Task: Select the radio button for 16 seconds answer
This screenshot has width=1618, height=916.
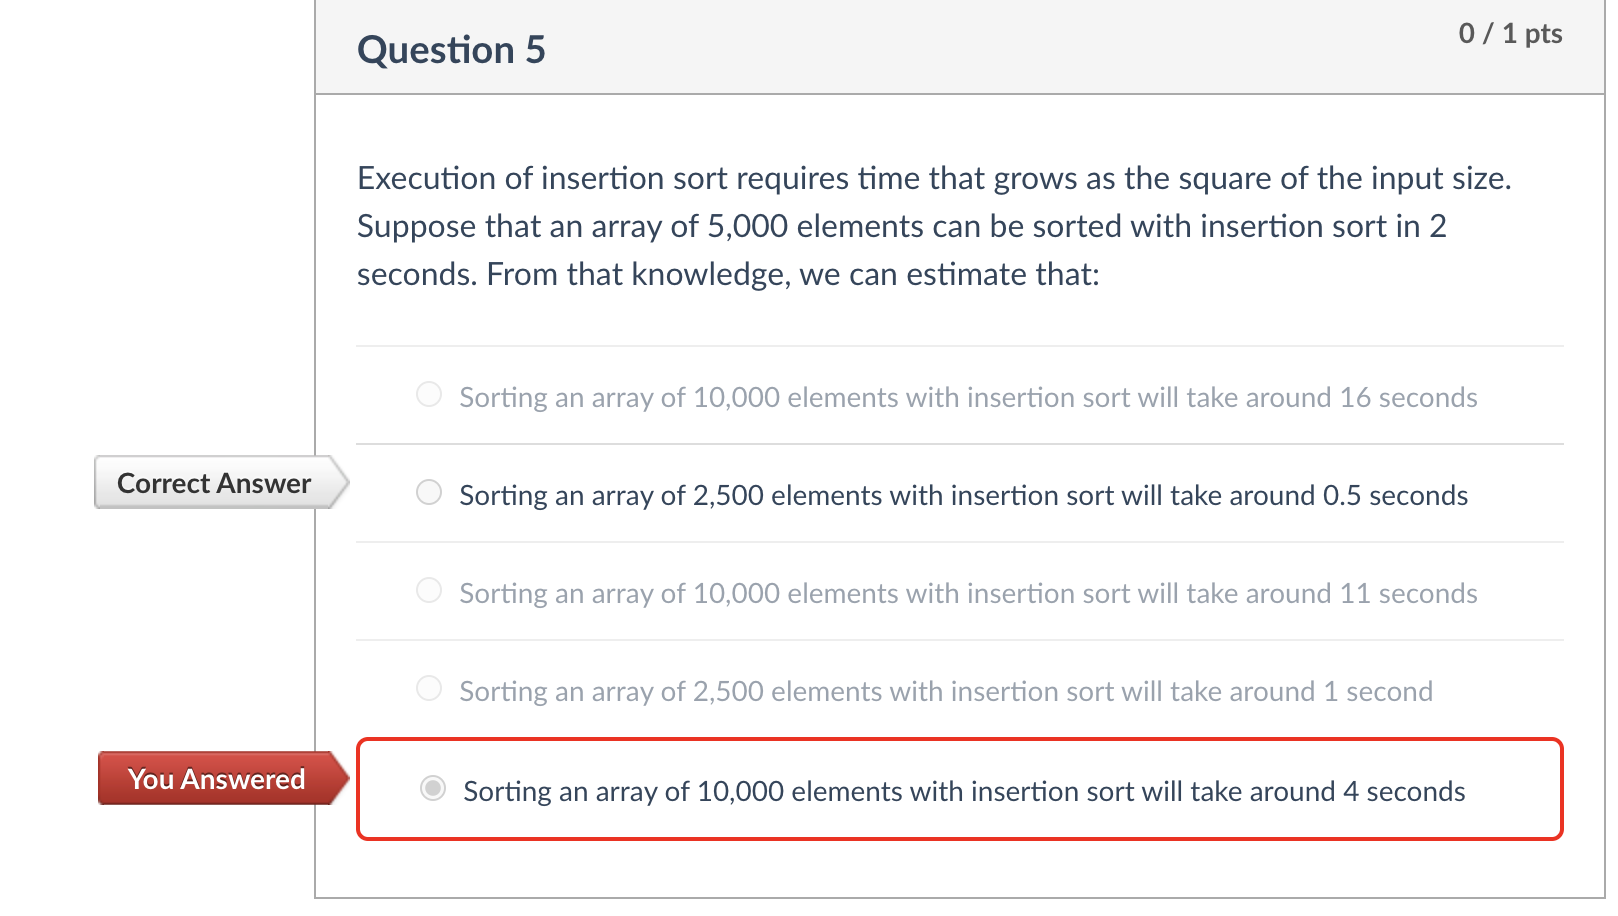Action: point(428,395)
